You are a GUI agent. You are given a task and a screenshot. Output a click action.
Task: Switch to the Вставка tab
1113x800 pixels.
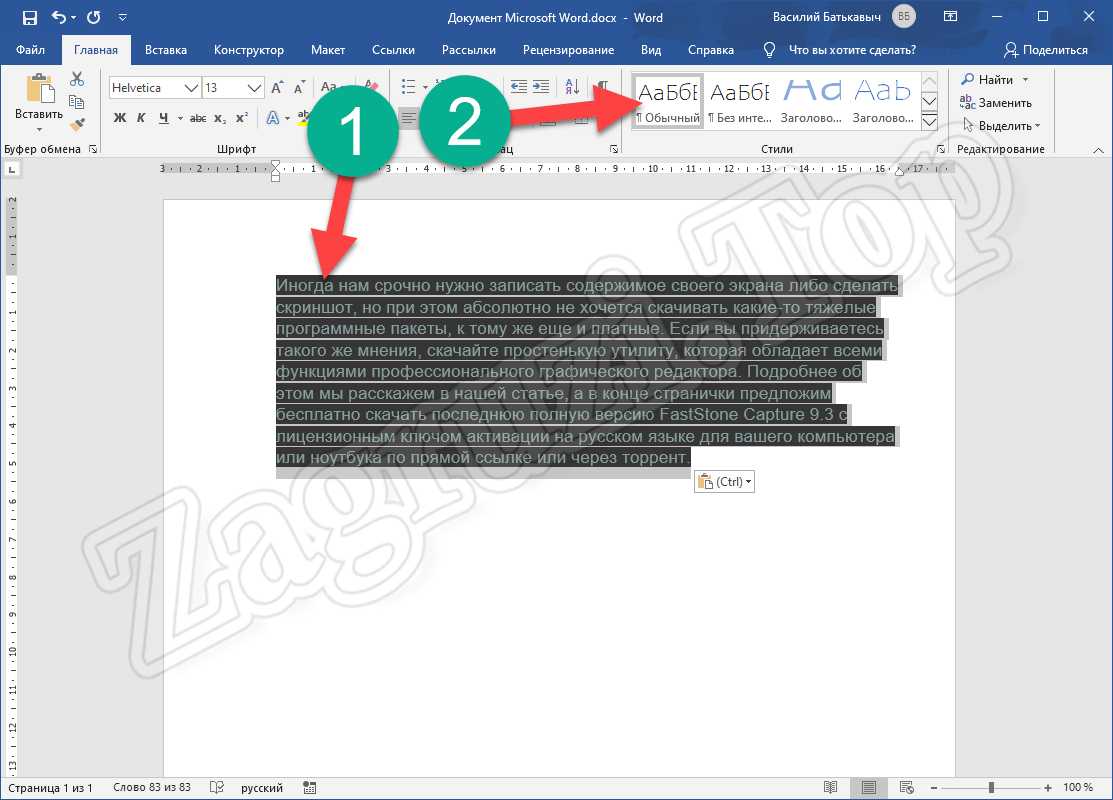166,50
